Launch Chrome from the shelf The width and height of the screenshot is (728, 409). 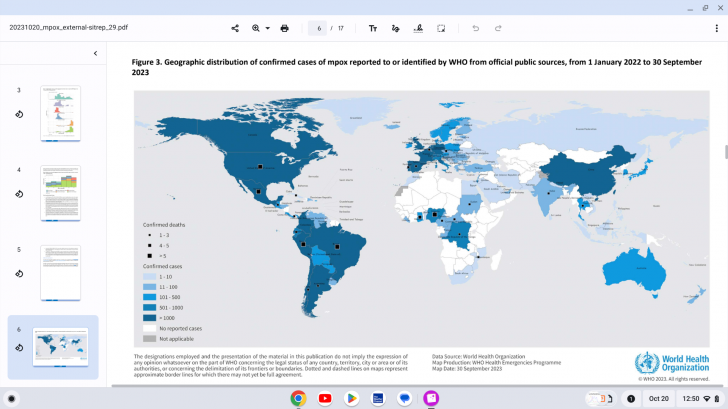pyautogui.click(x=298, y=398)
